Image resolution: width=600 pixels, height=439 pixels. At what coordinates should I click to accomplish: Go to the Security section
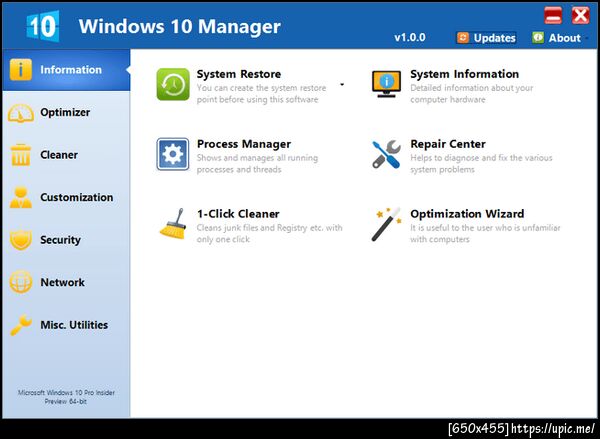point(66,240)
